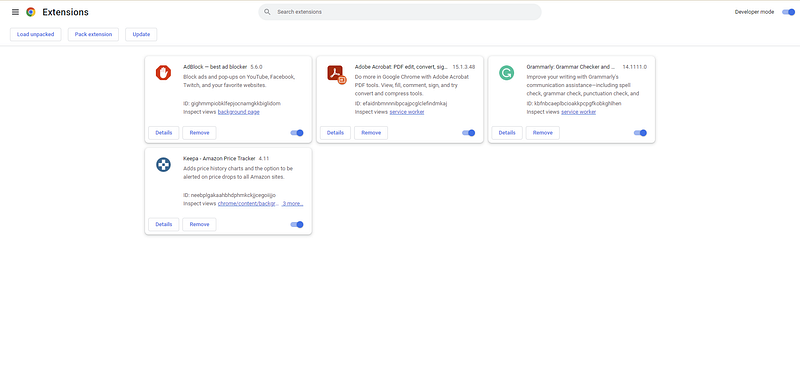
Task: Click the Grammarly ID string
Action: 574,104
